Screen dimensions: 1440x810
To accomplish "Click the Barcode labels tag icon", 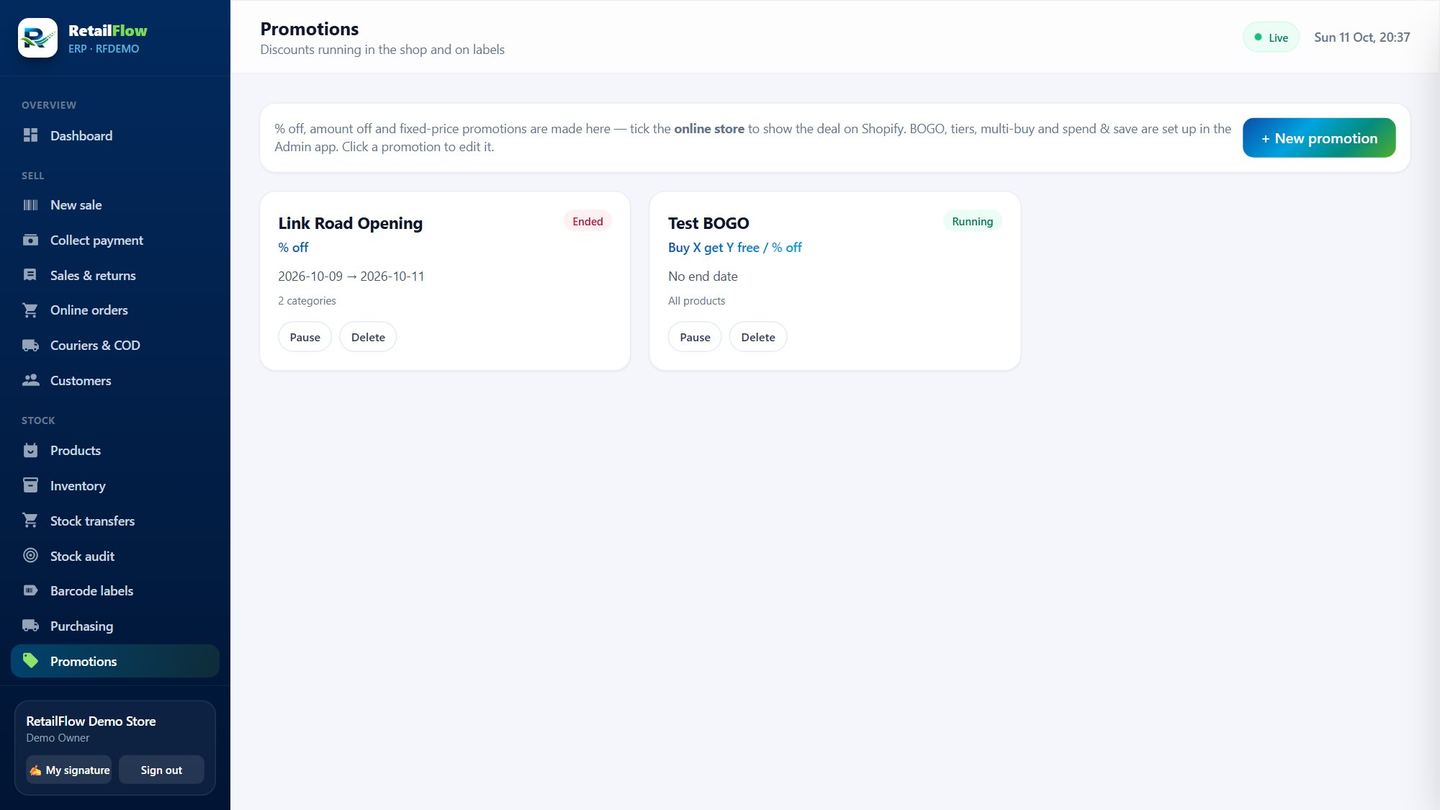I will pyautogui.click(x=30, y=591).
